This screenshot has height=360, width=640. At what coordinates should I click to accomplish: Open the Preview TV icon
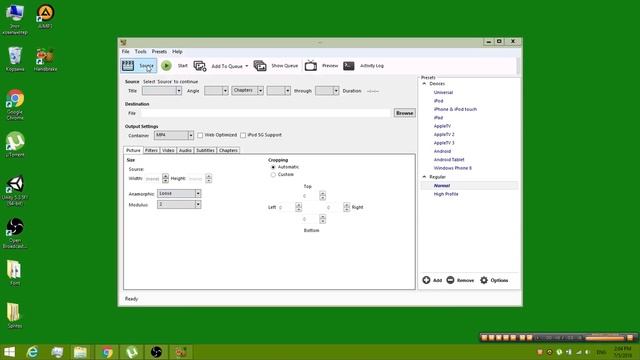311,65
